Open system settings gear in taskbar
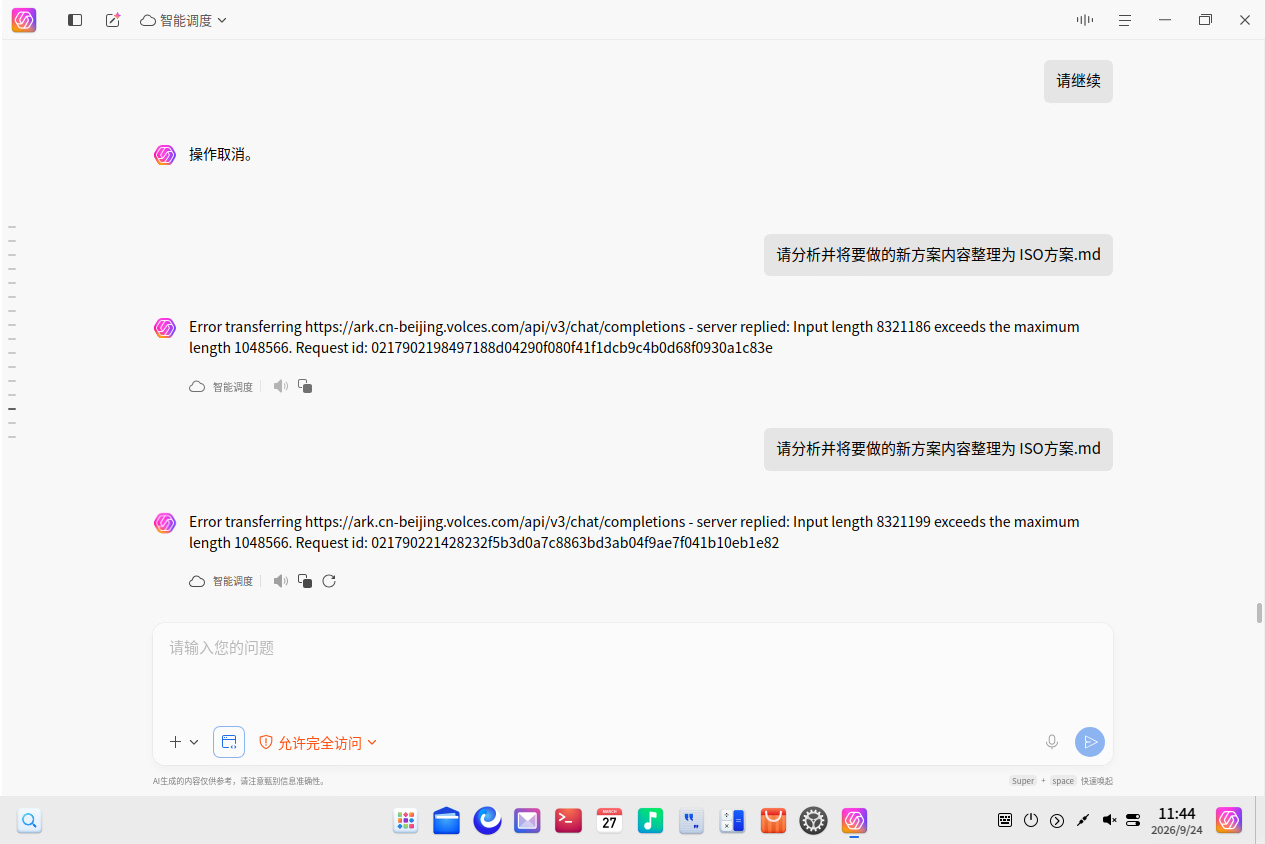Screen dimensions: 1265x844 pos(814,821)
